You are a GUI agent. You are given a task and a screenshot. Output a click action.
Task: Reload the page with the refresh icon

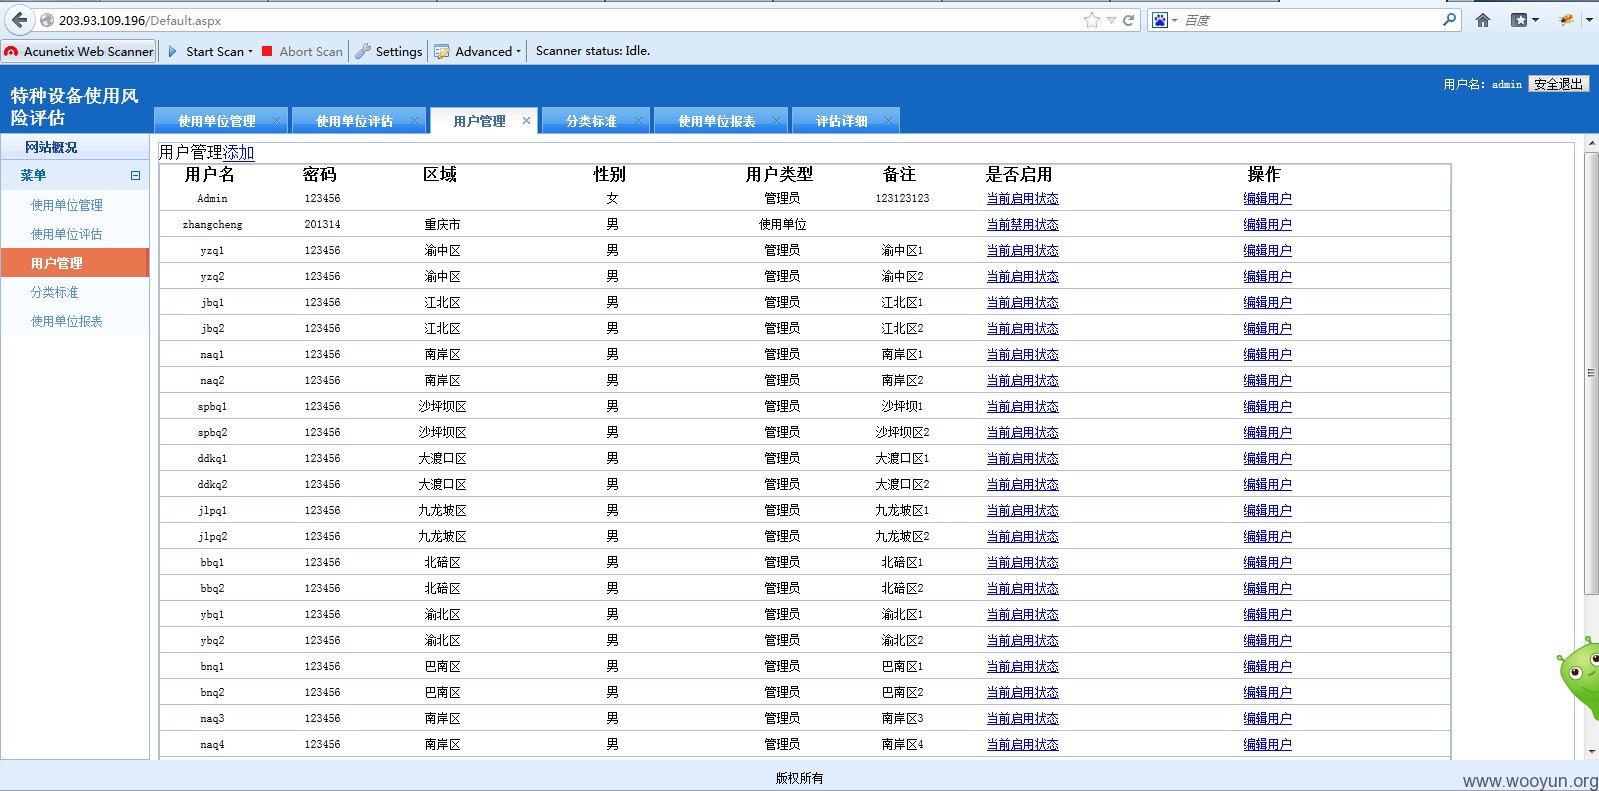tap(1129, 20)
